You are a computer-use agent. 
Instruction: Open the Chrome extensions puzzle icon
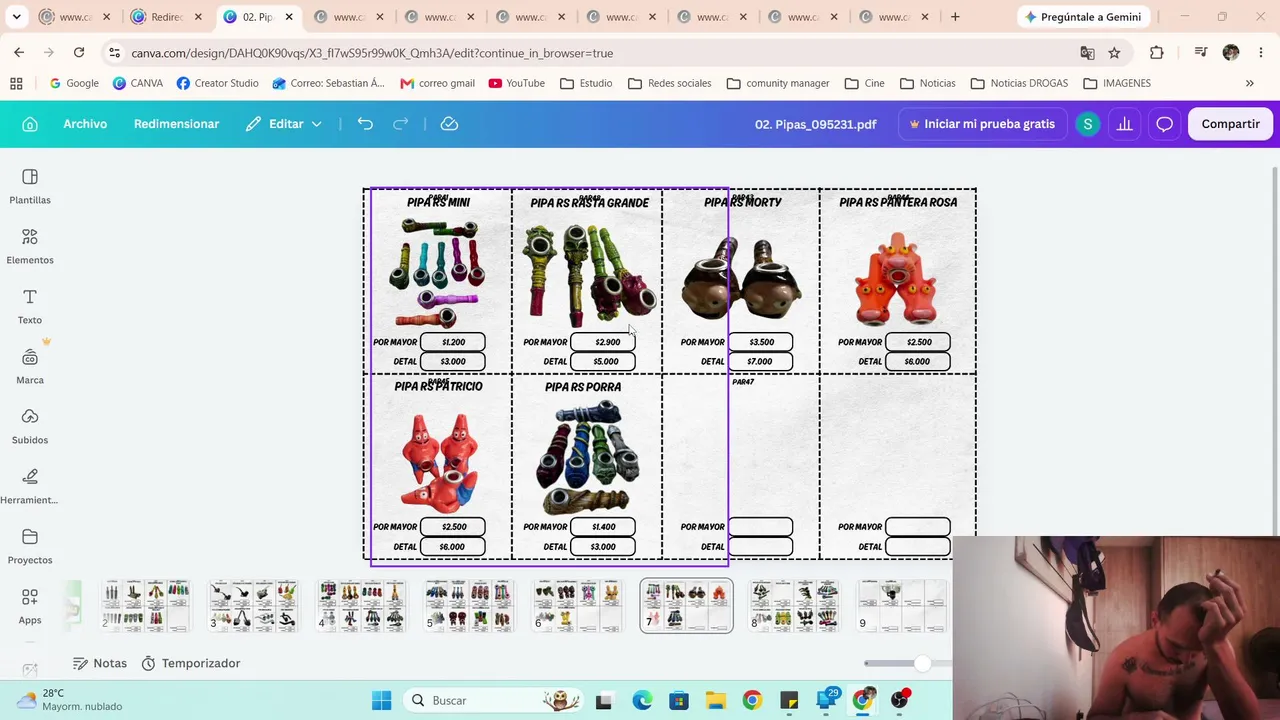point(1157,53)
